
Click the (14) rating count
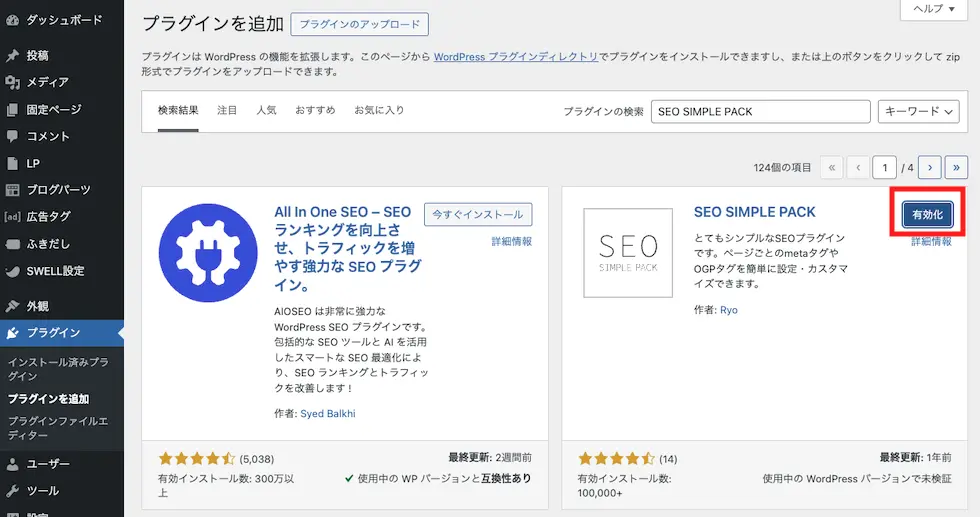tap(668, 459)
